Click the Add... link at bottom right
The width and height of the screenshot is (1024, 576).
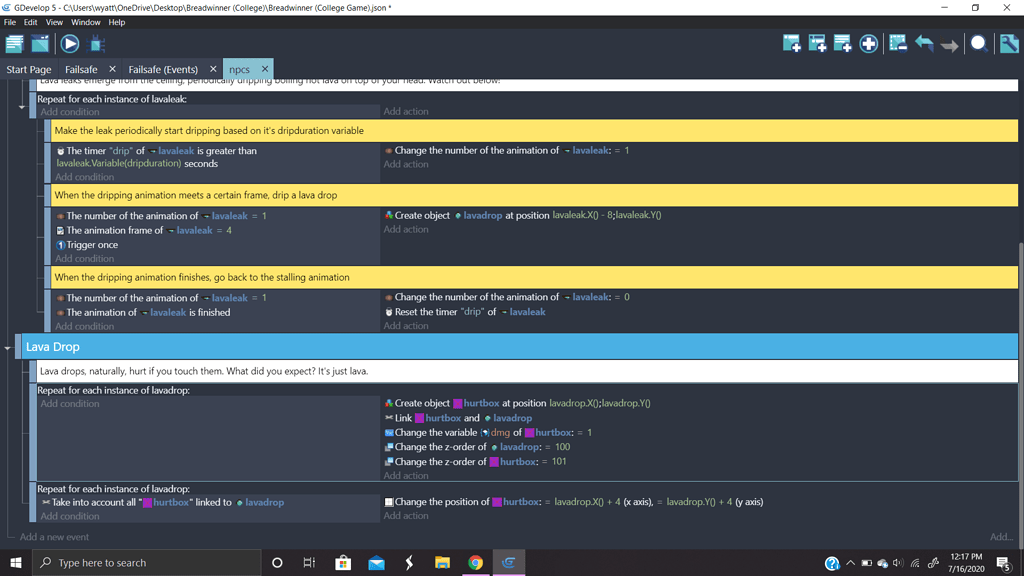(x=1002, y=536)
